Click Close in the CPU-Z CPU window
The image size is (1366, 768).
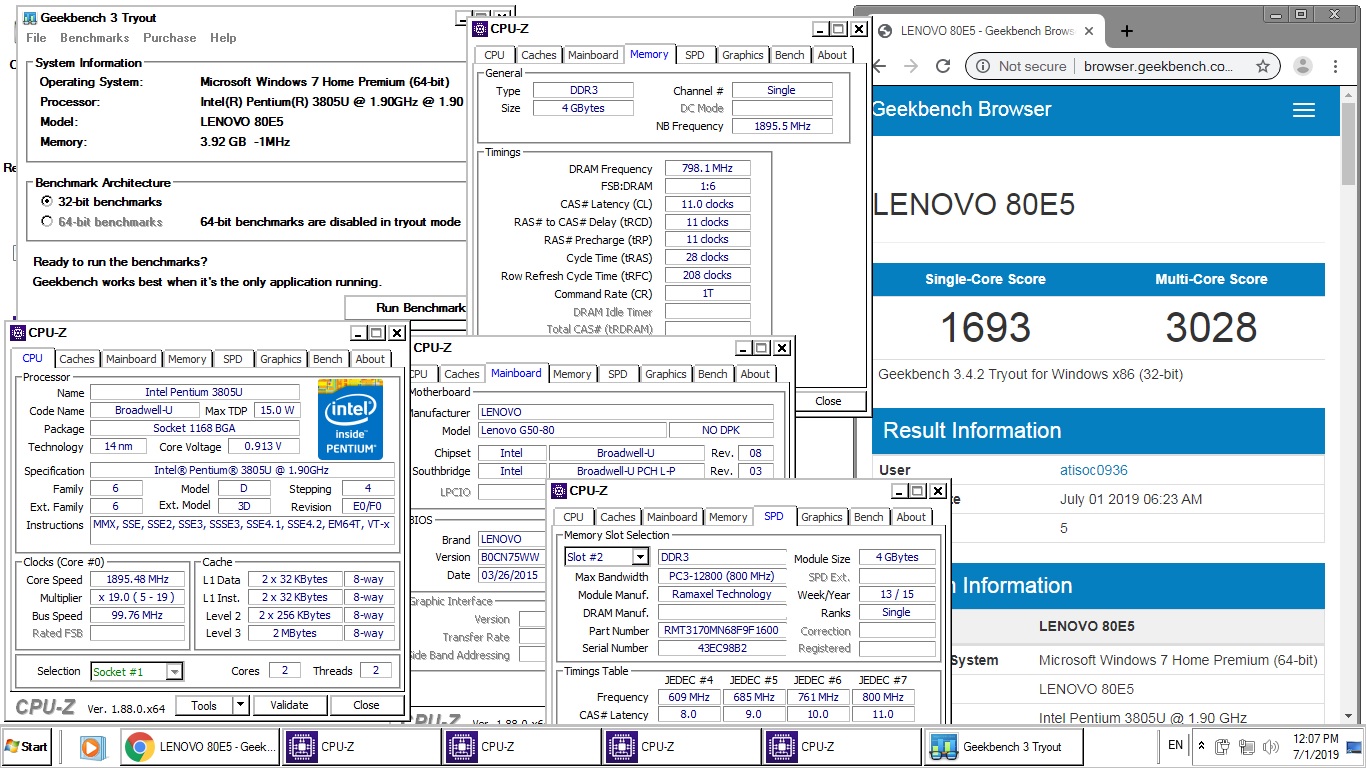coord(367,705)
